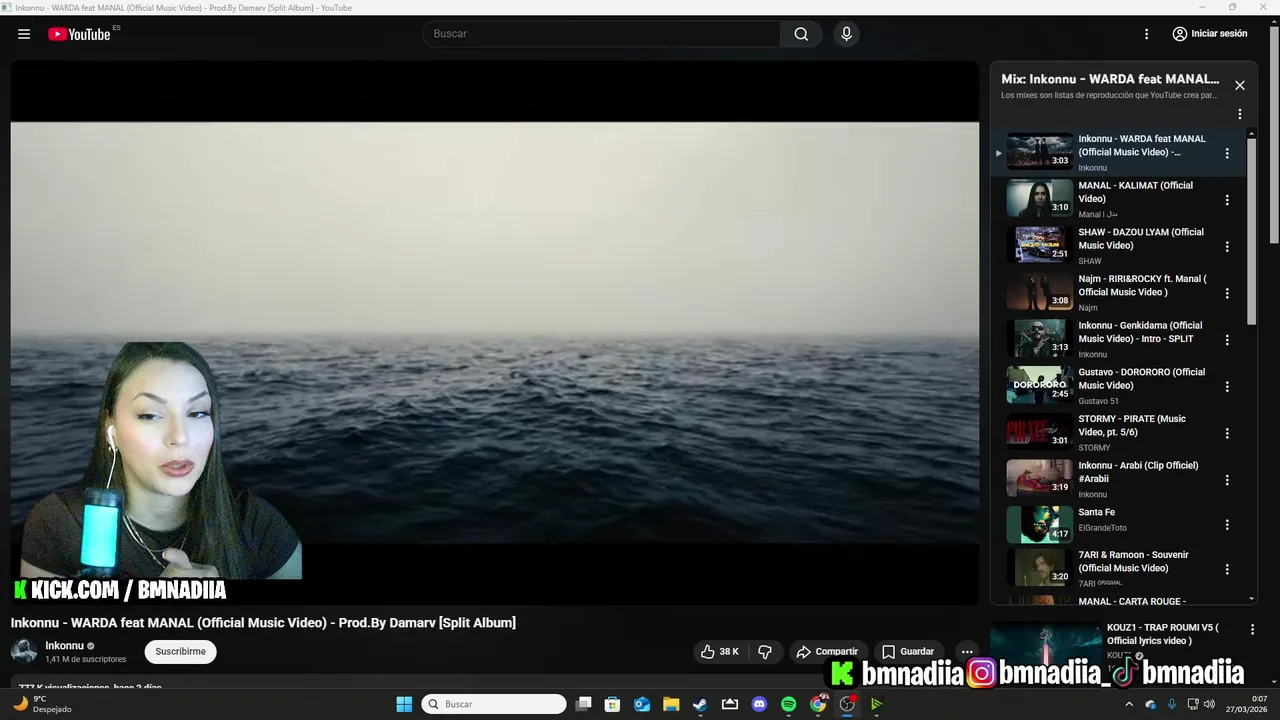Click the Windows taskbar Buscar search box
Screen dimensions: 1280x720
point(494,704)
